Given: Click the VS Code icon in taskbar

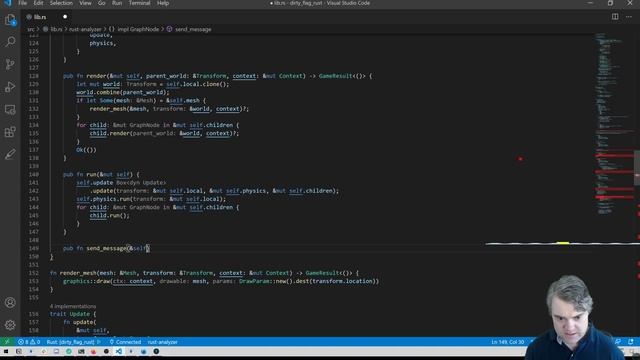Looking at the screenshot, I should pyautogui.click(x=119, y=351).
